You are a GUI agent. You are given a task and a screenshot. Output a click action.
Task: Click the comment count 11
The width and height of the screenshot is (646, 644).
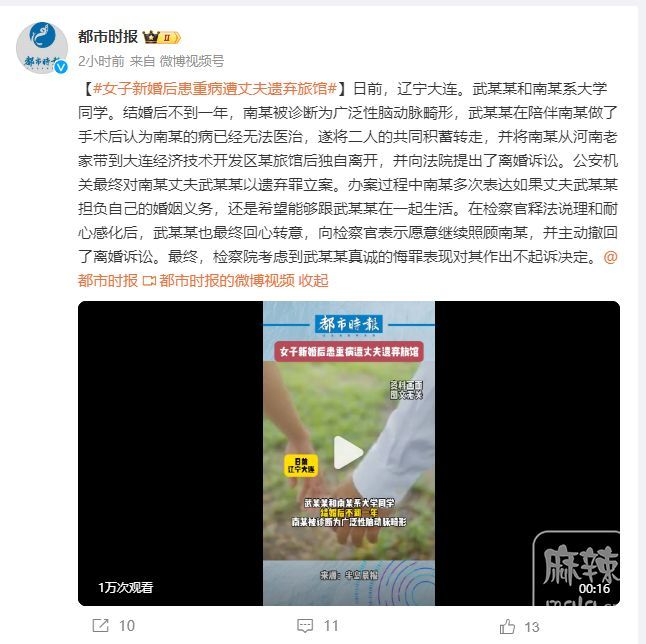331,626
